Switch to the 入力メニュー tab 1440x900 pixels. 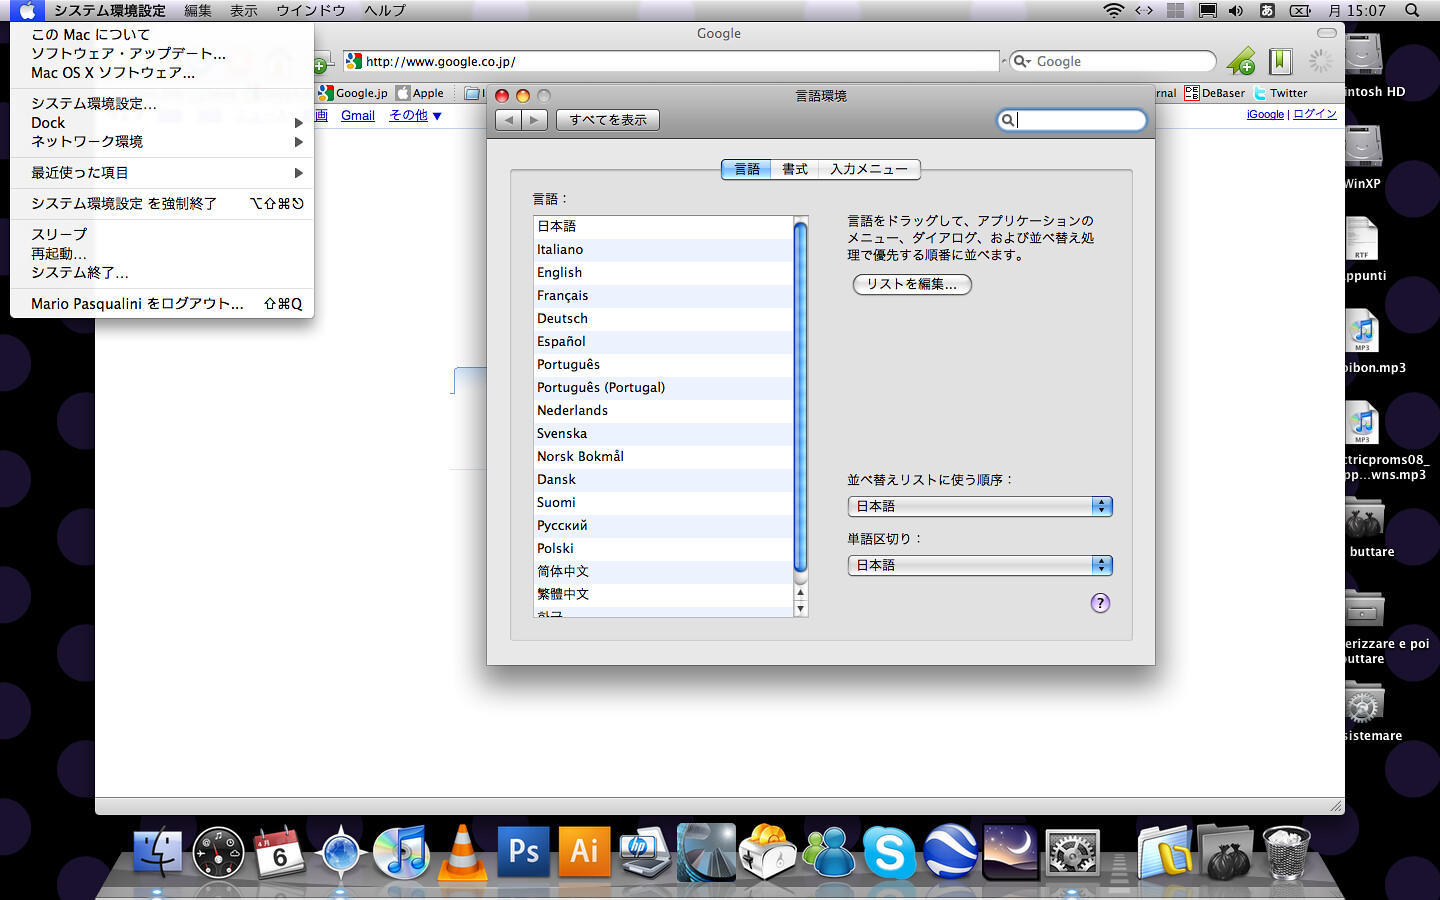pos(868,169)
